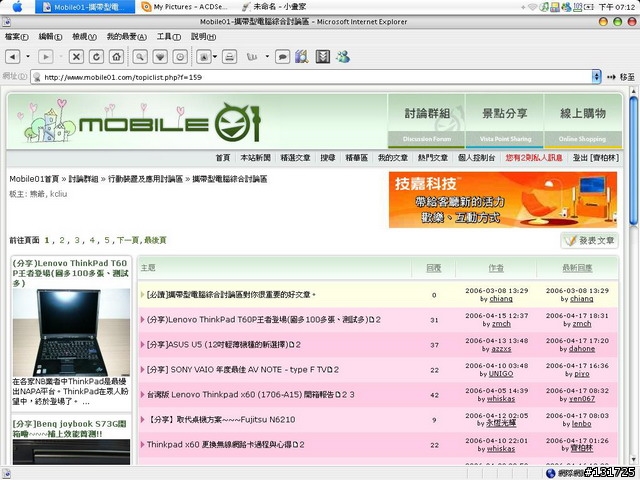Open the 檢視(V) menu
The height and width of the screenshot is (480, 640).
84,37
